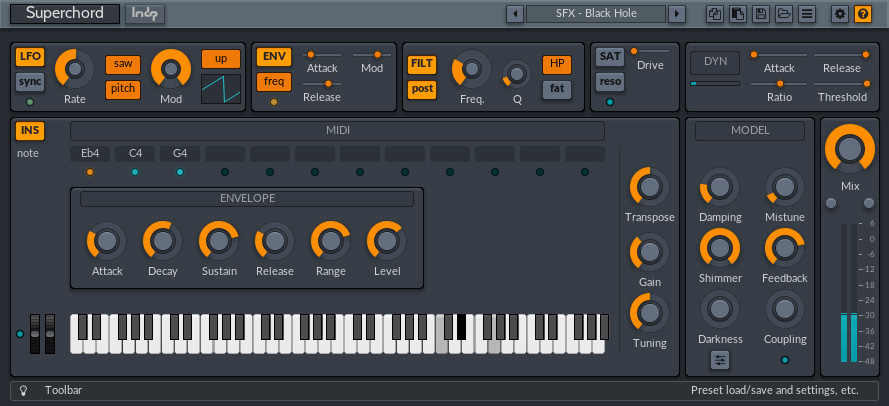Click the DYN Ratio slider

point(779,83)
